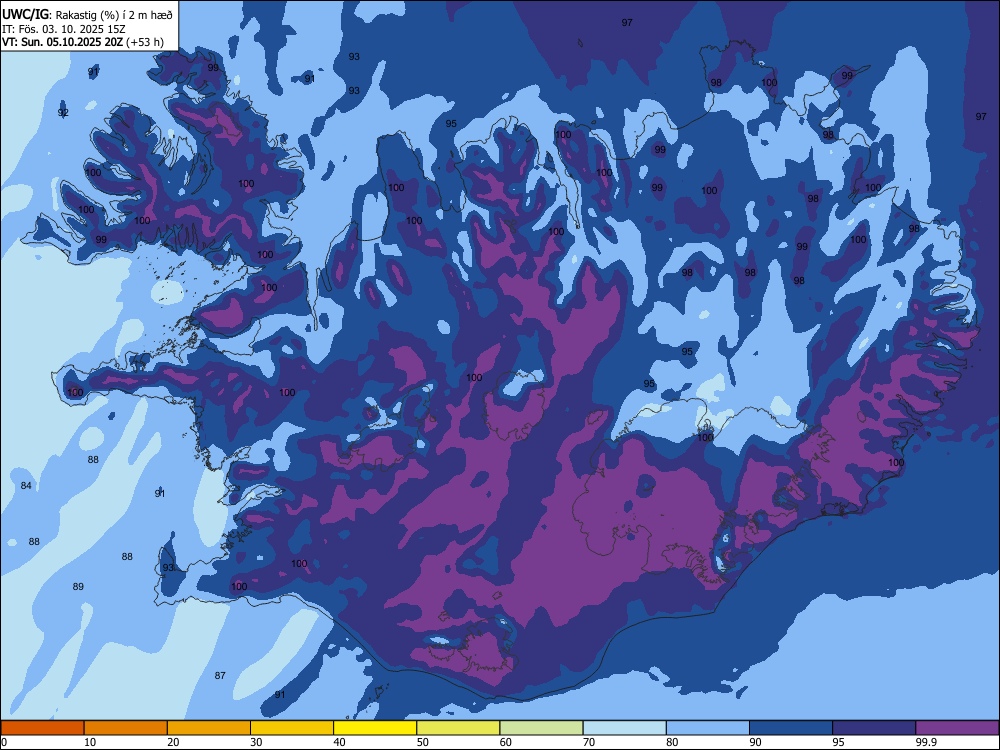Click the legend scale label 70
The width and height of the screenshot is (1000, 750).
point(589,742)
